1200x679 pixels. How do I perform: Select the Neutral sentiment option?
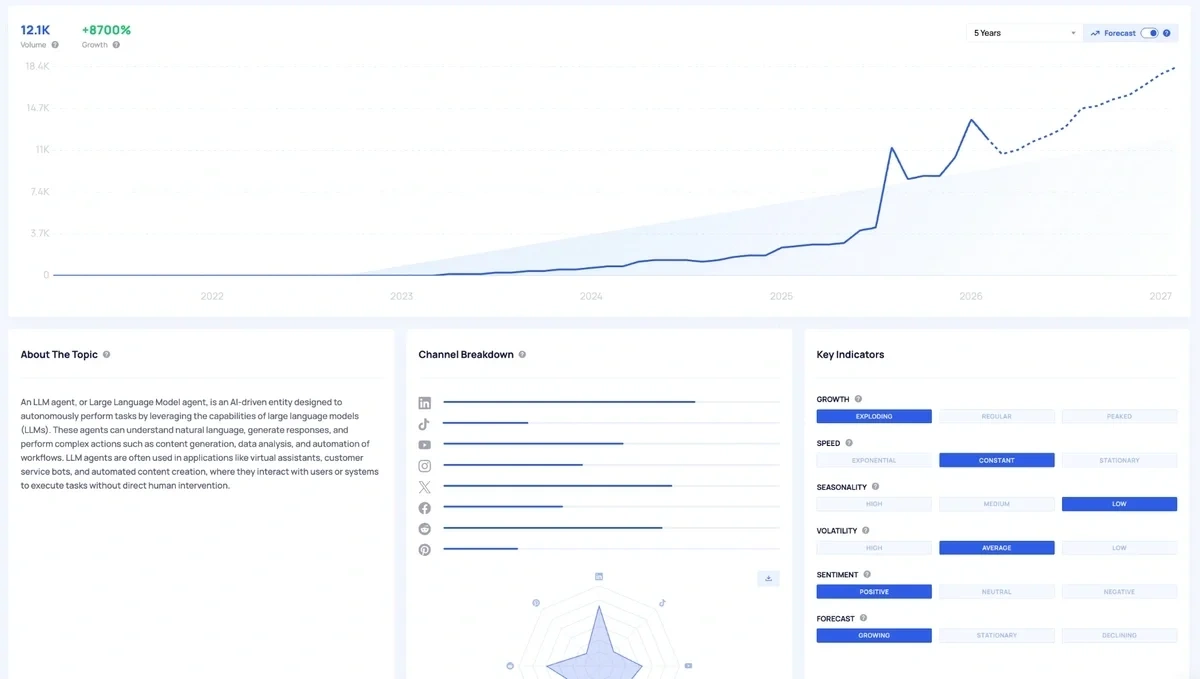click(x=996, y=592)
